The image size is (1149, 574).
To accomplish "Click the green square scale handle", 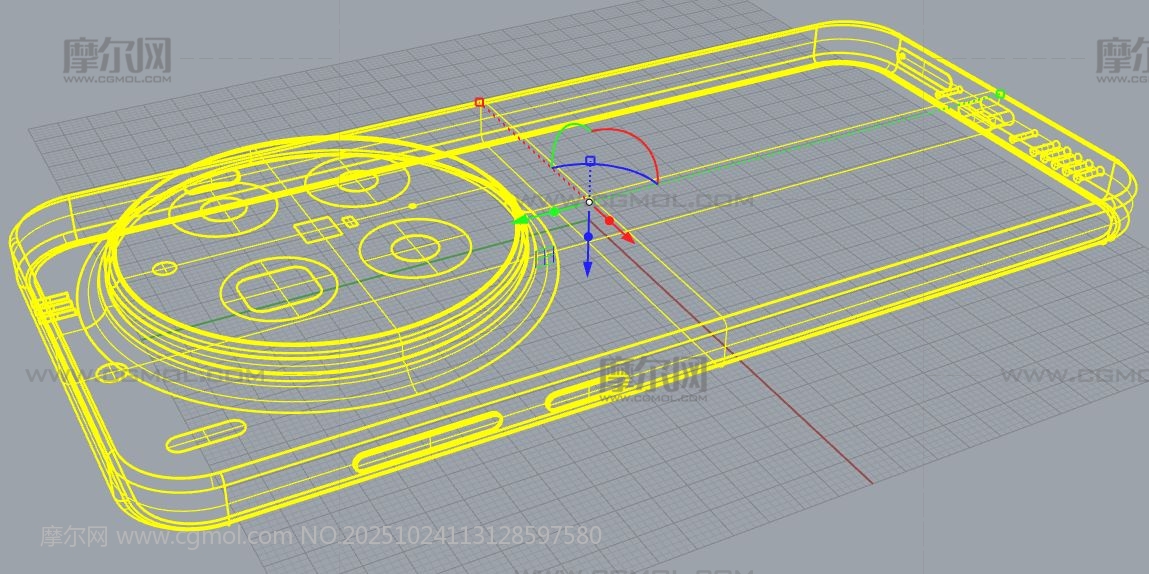I will click(x=999, y=95).
